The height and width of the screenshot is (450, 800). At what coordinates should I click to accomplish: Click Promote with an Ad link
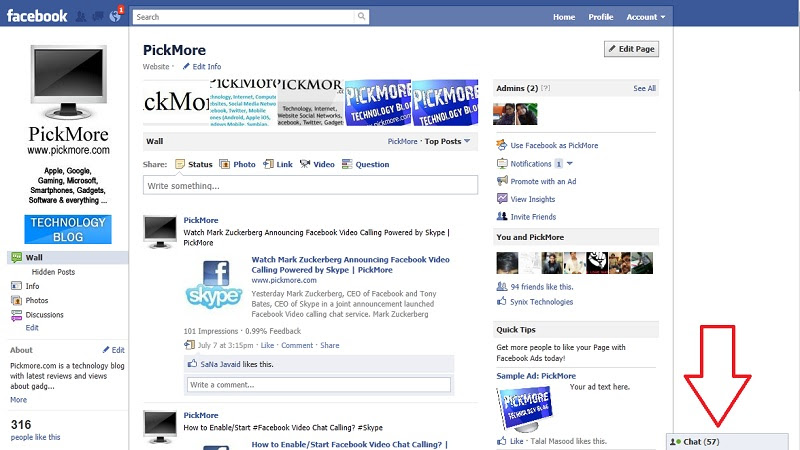coord(543,181)
